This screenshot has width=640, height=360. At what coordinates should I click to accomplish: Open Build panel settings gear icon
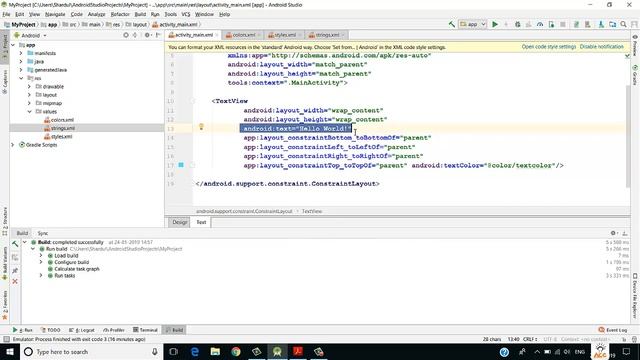click(x=613, y=233)
